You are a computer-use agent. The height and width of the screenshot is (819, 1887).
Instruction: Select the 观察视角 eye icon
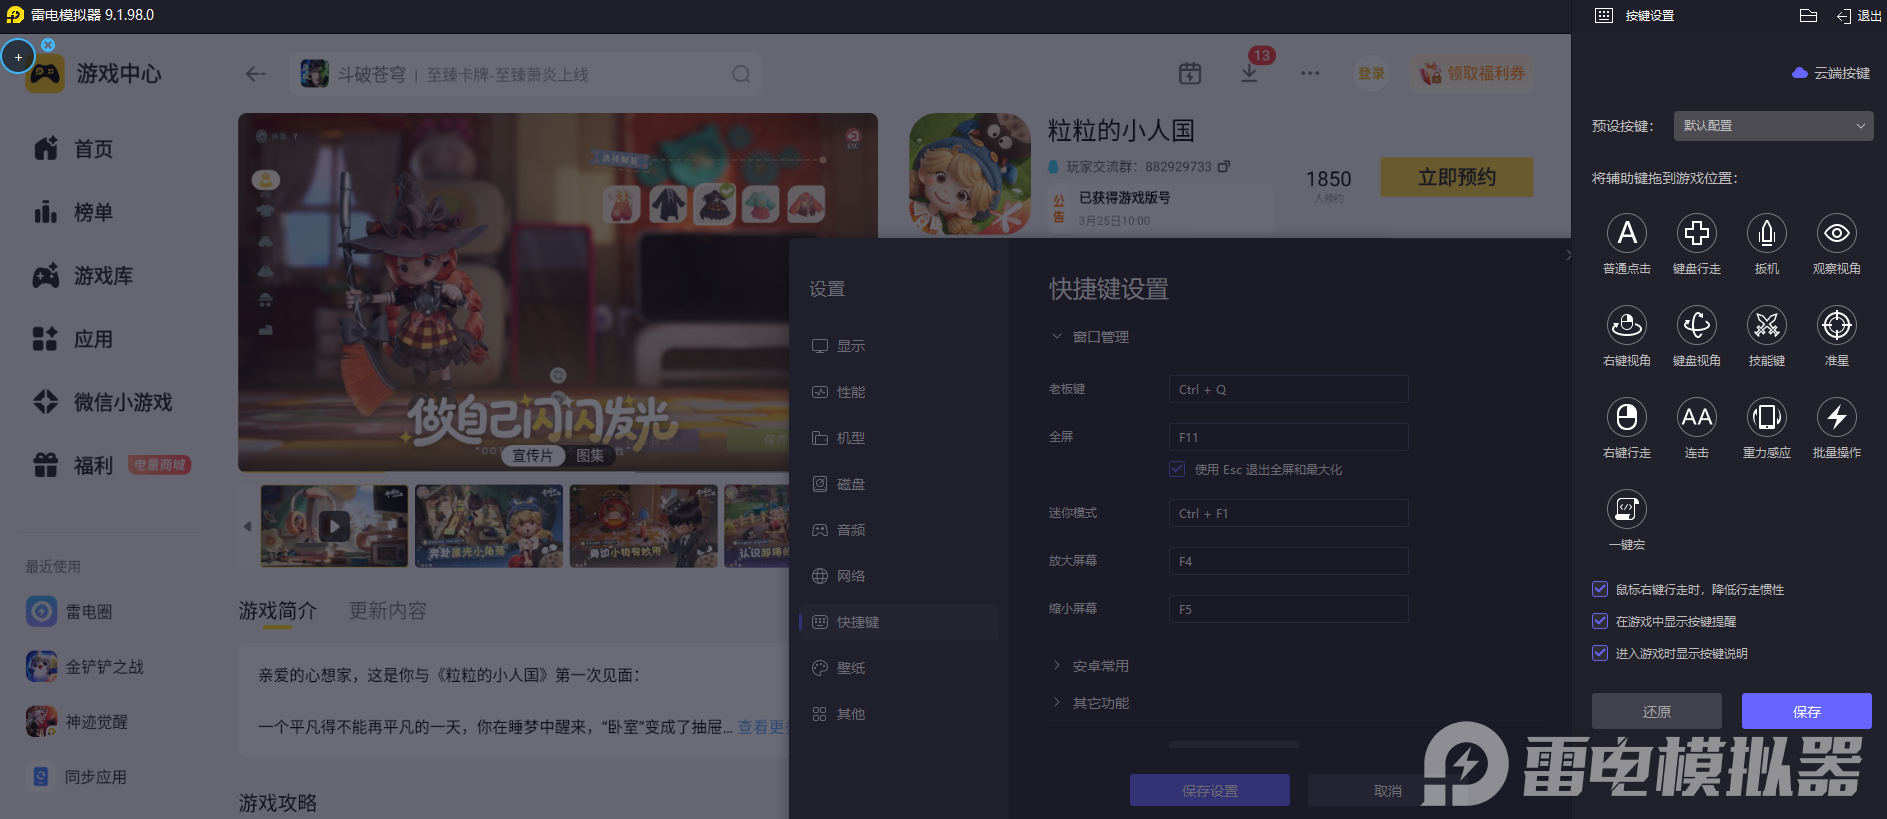[x=1836, y=234]
